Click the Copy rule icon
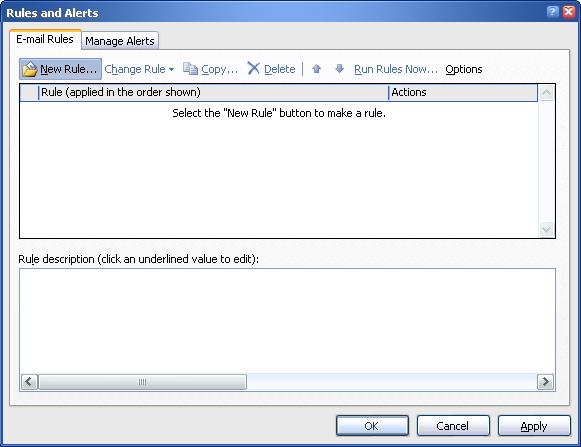Viewport: 581px width, 447px height. [190, 69]
